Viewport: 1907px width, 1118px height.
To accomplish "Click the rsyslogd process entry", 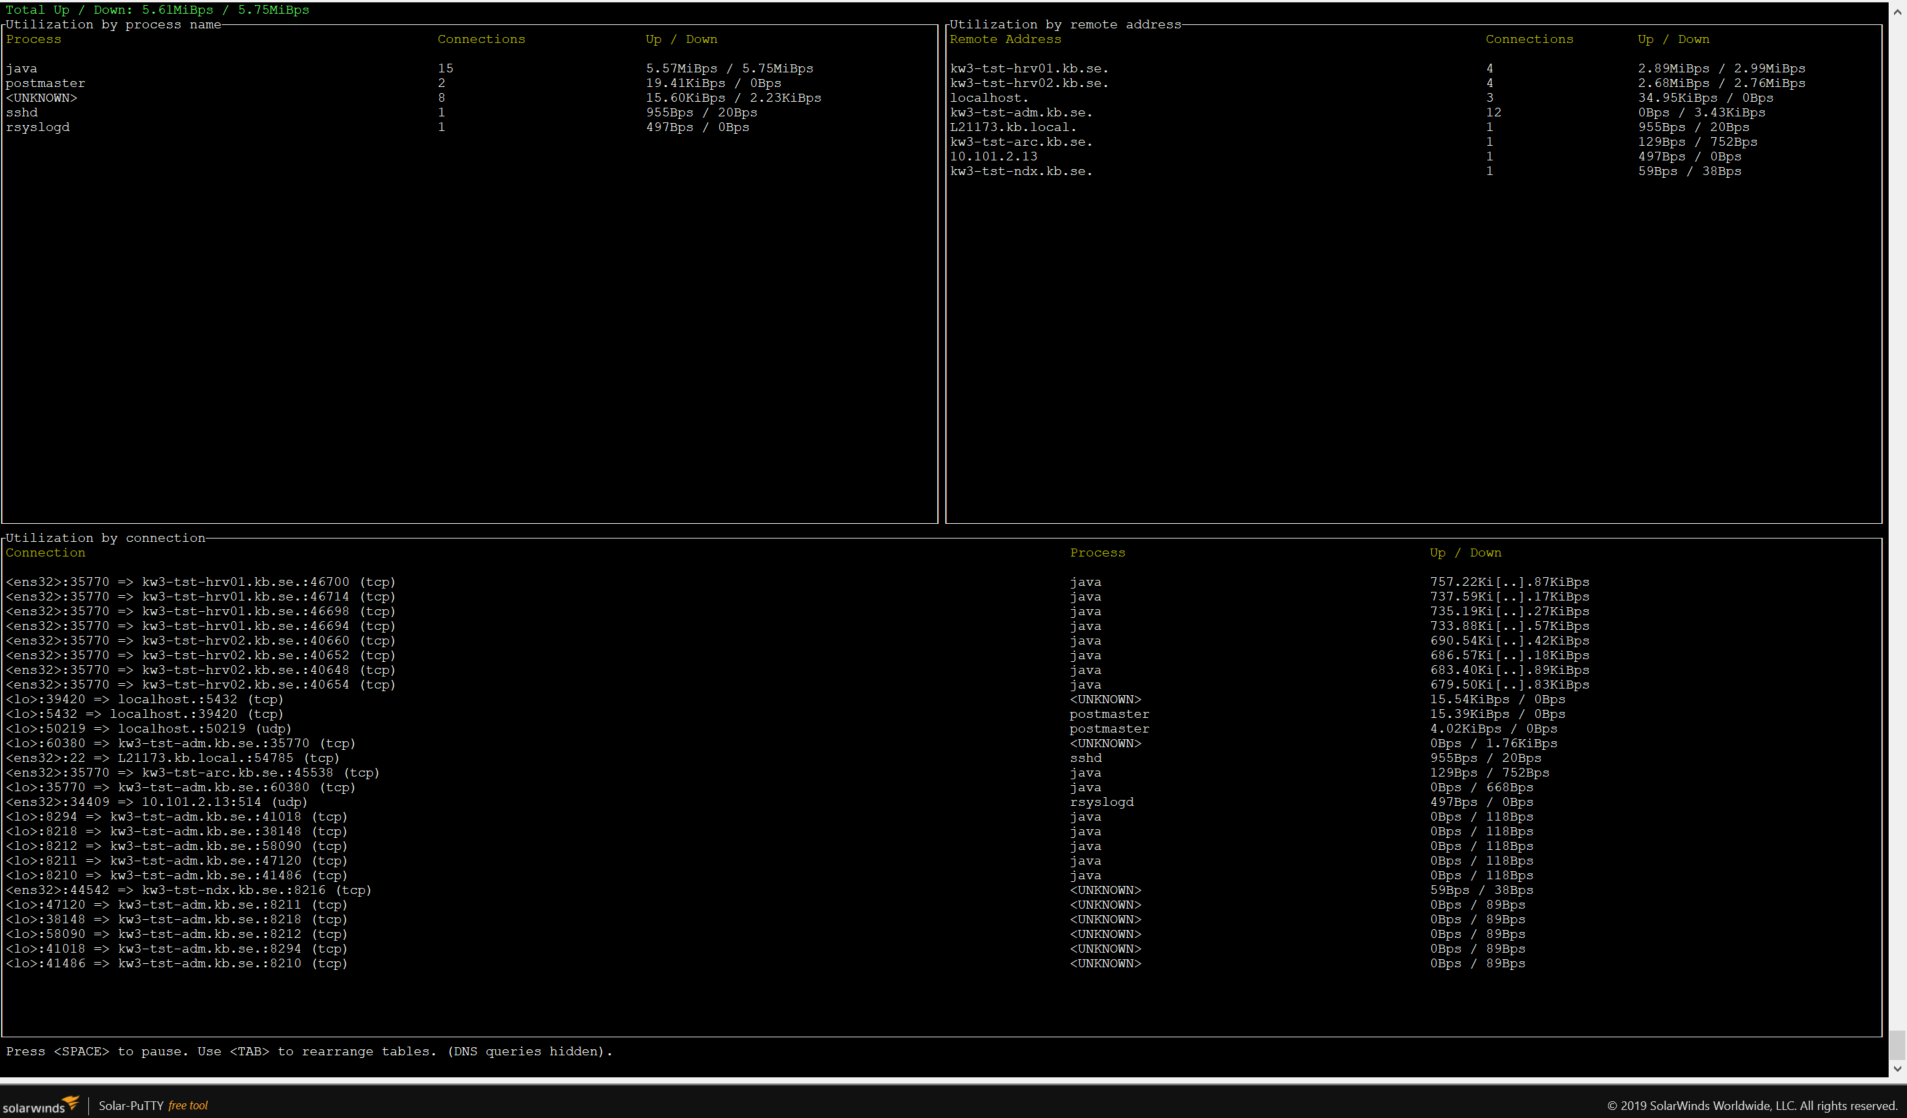I will coord(38,128).
